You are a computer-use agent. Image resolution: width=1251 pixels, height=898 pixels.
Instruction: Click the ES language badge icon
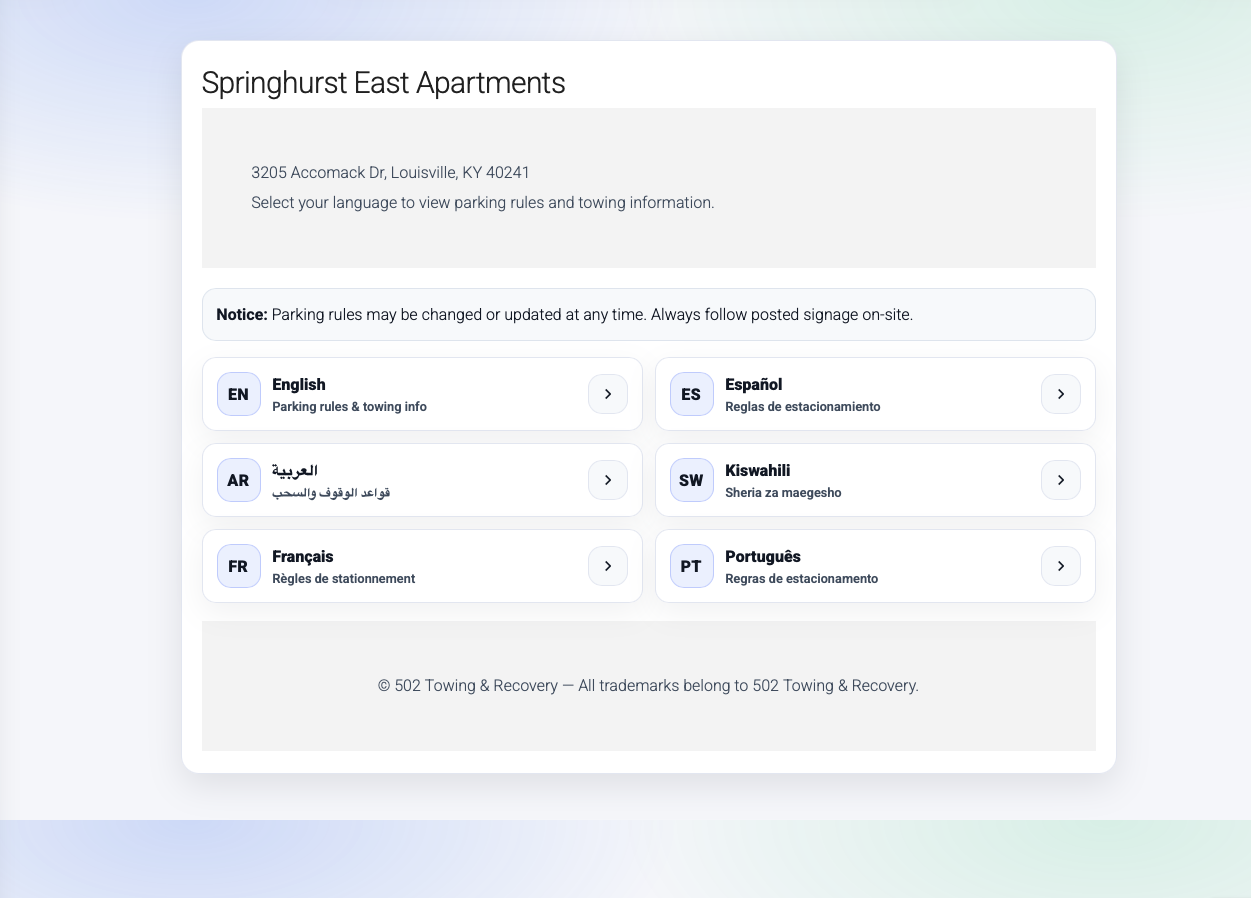pyautogui.click(x=691, y=393)
